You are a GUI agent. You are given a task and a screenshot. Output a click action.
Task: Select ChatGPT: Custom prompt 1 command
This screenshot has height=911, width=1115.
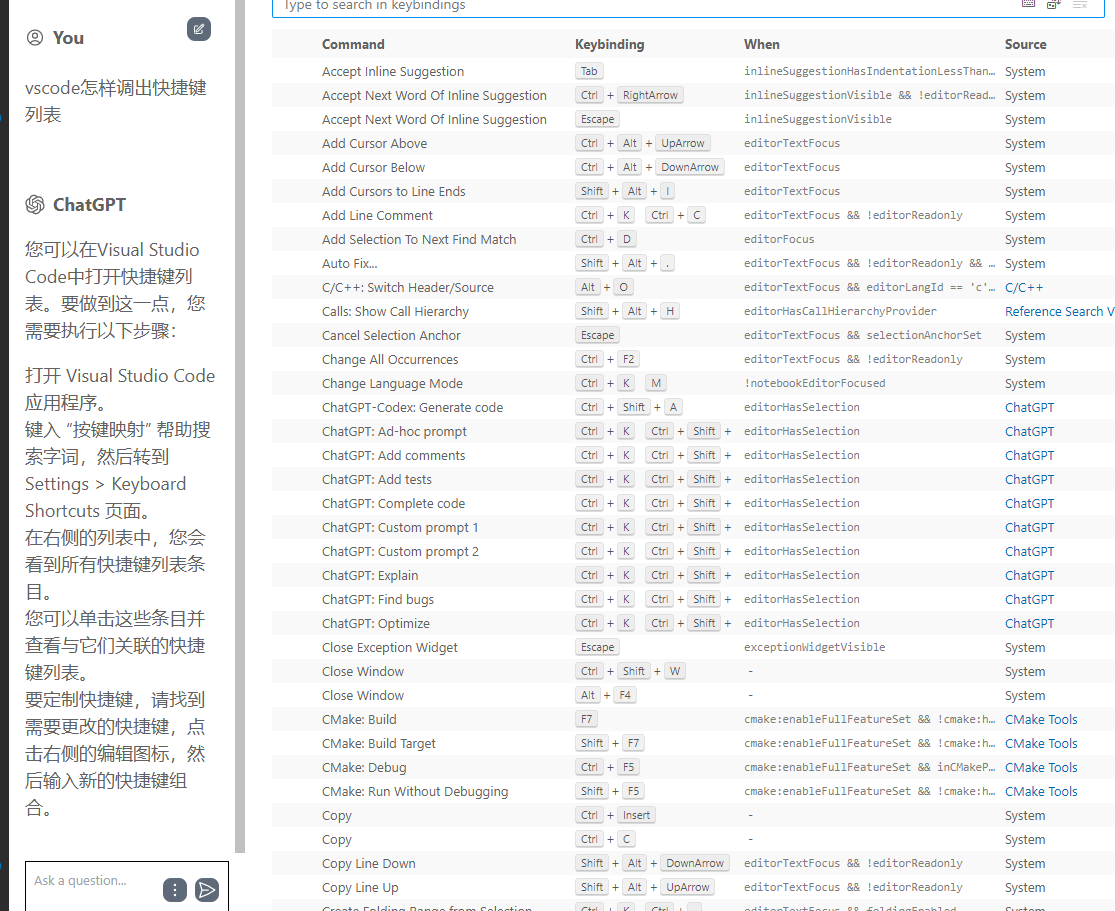click(400, 528)
